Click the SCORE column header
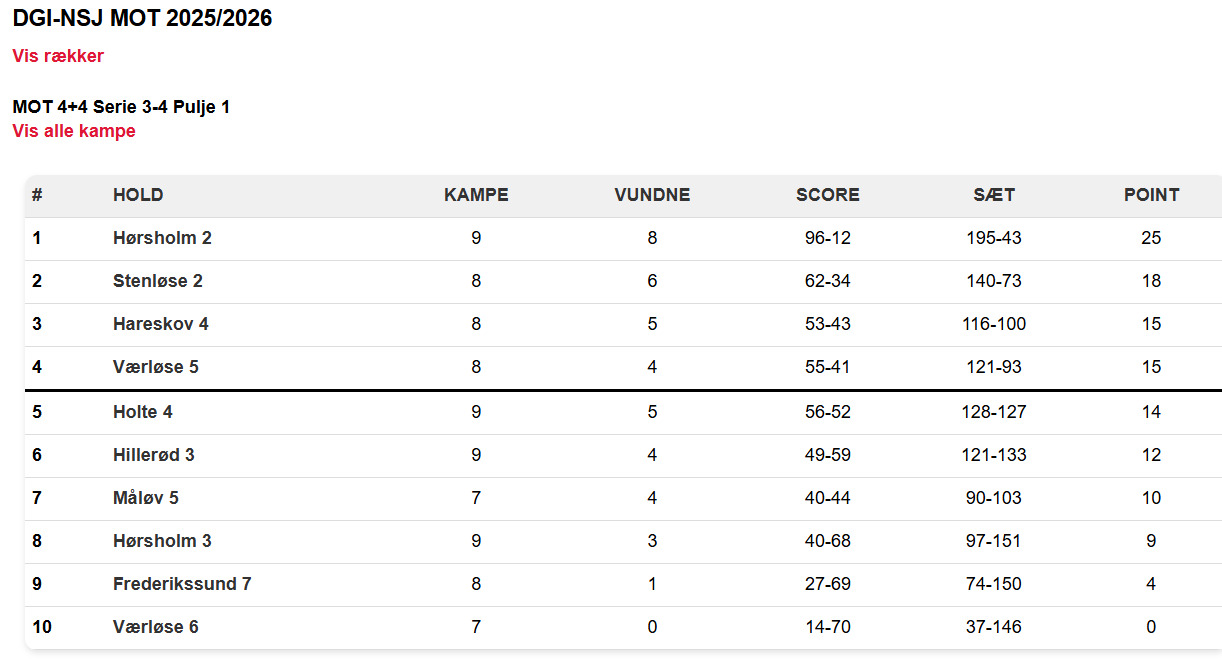Image resolution: width=1222 pixels, height=666 pixels. pyautogui.click(x=827, y=195)
